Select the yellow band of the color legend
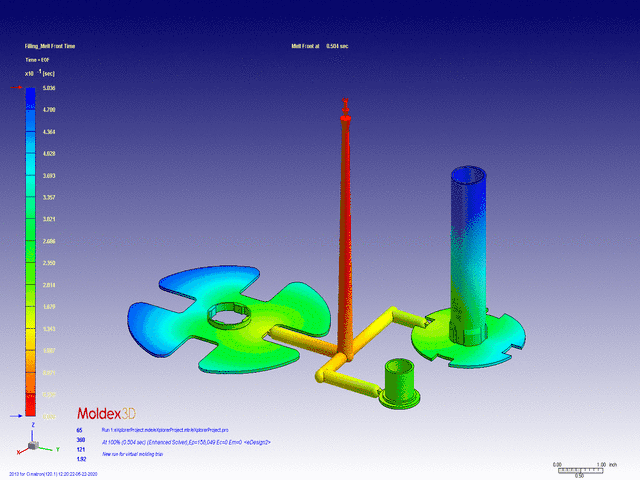This screenshot has width=640, height=480. pos(31,339)
